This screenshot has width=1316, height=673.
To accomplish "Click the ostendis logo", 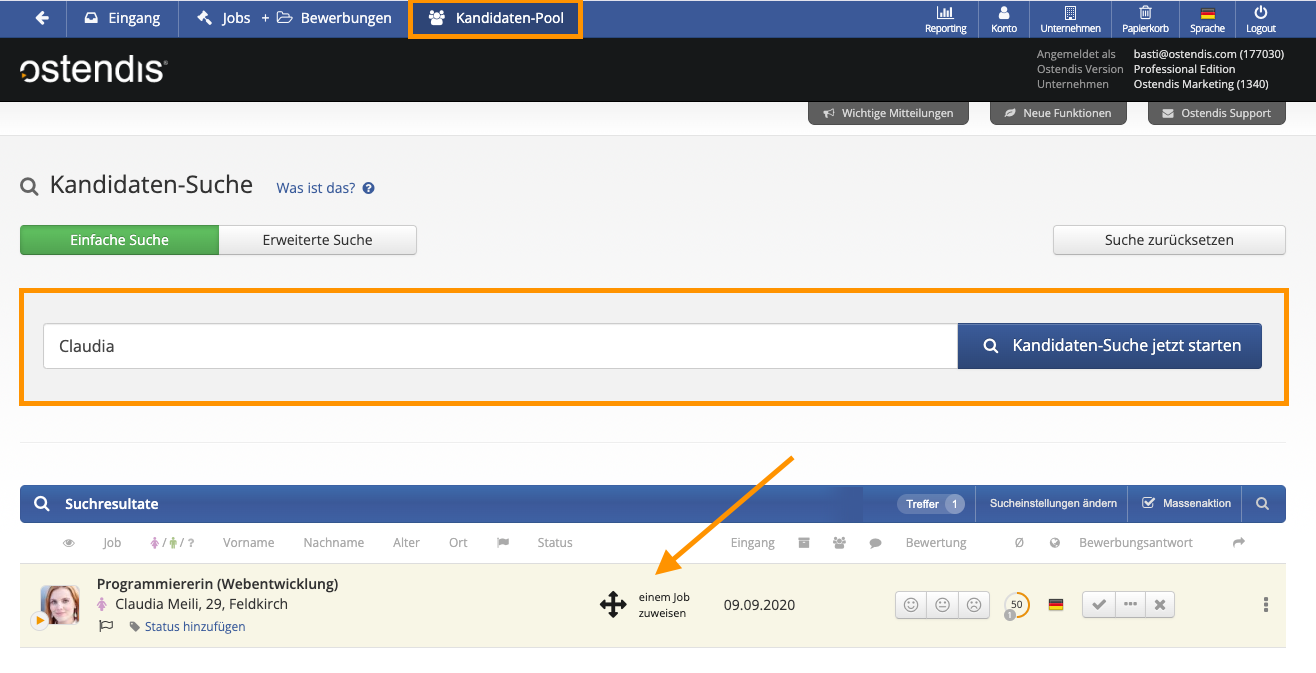I will pos(93,69).
